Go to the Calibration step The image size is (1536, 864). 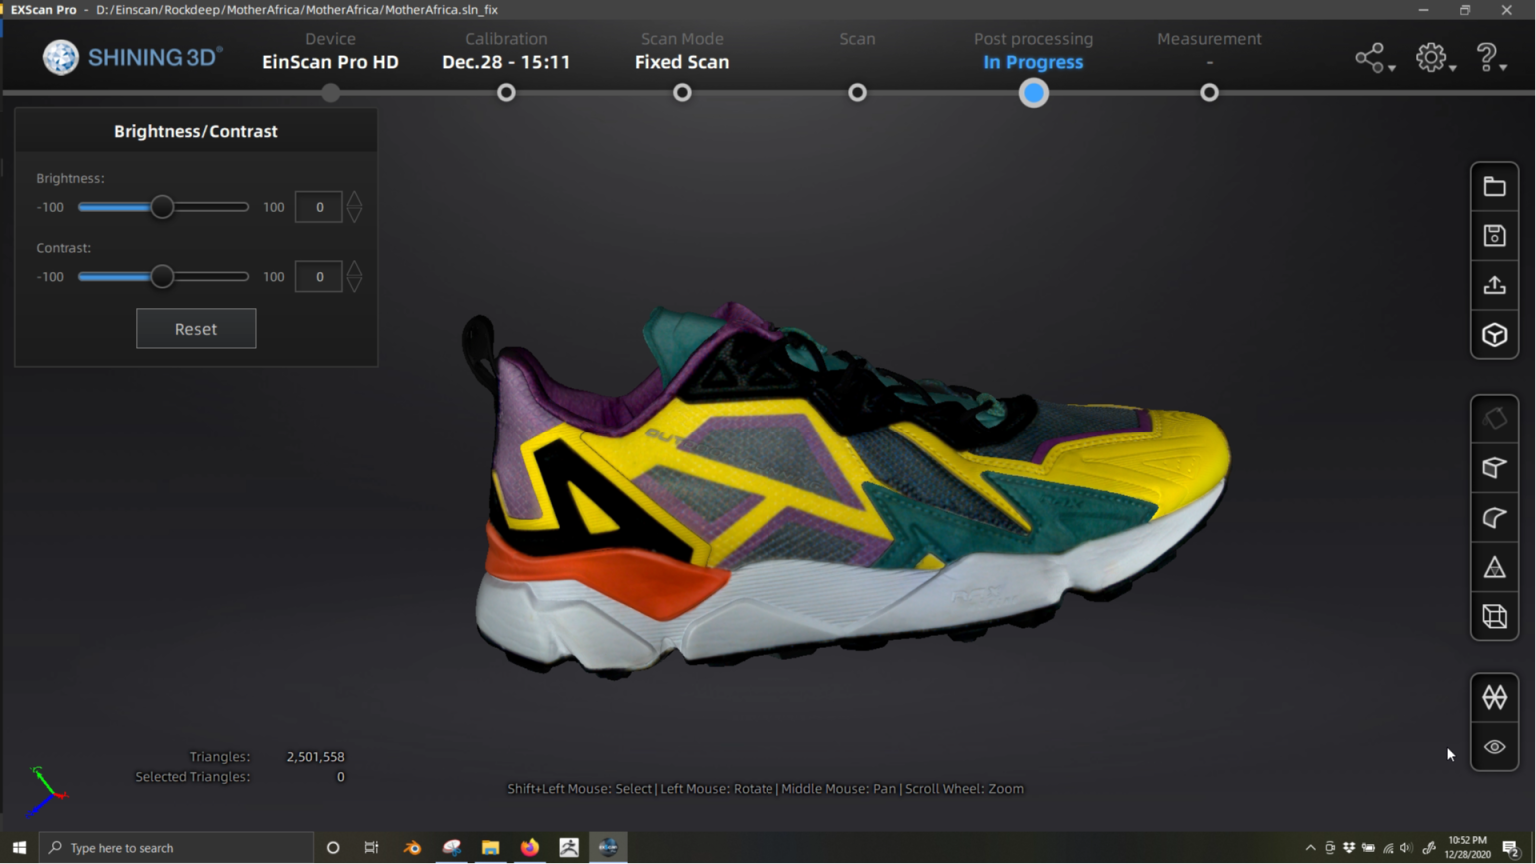506,92
